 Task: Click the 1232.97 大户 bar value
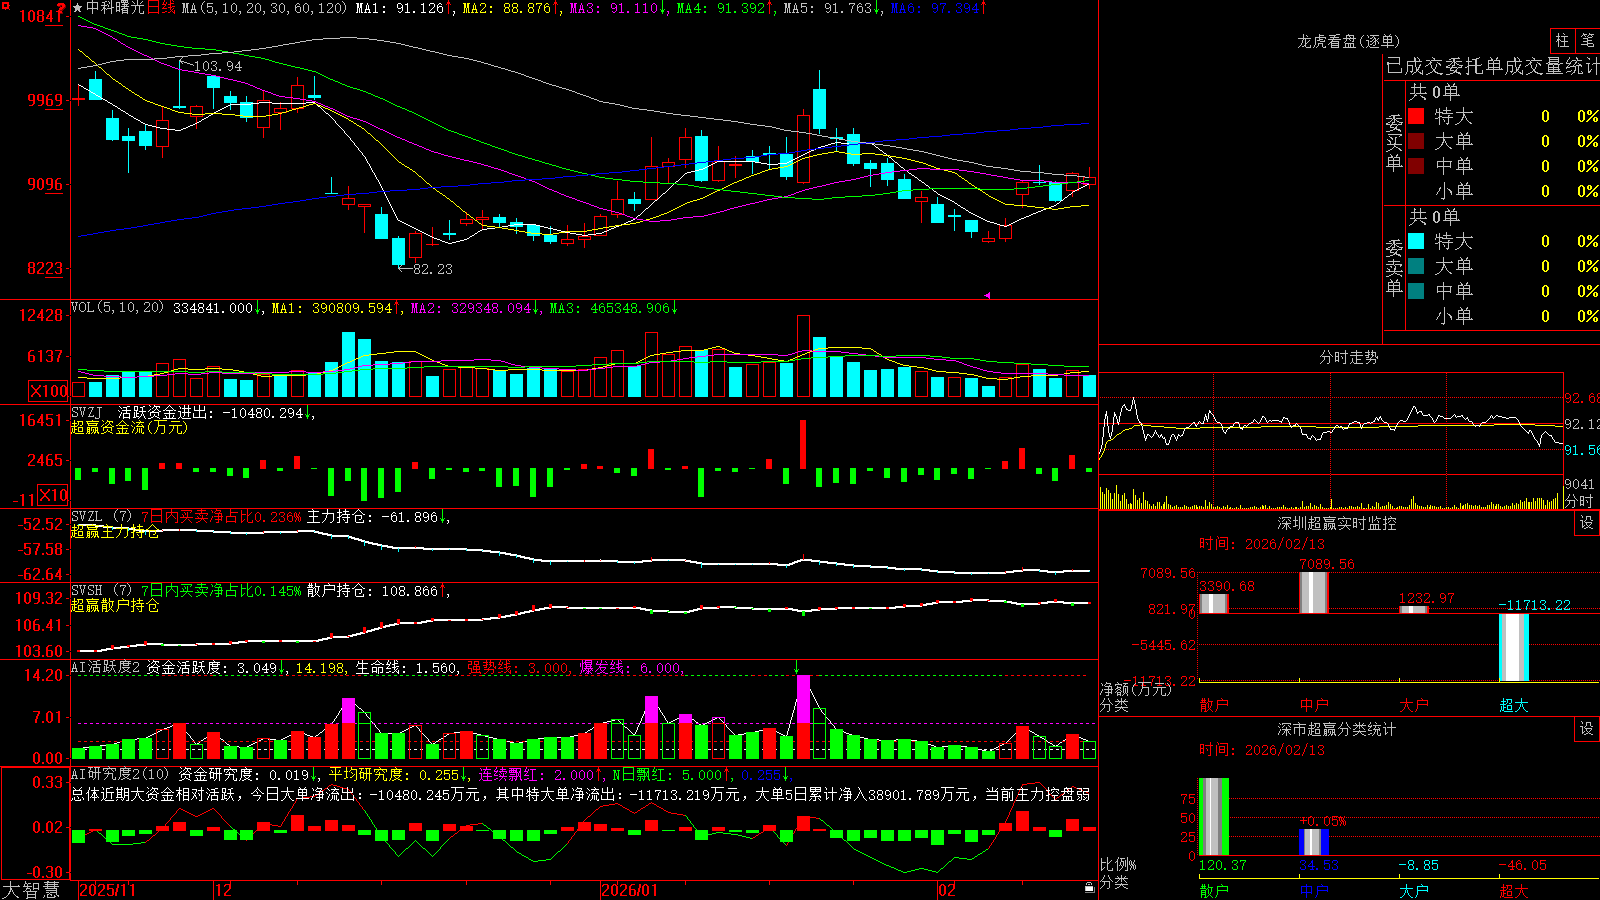tap(1427, 599)
